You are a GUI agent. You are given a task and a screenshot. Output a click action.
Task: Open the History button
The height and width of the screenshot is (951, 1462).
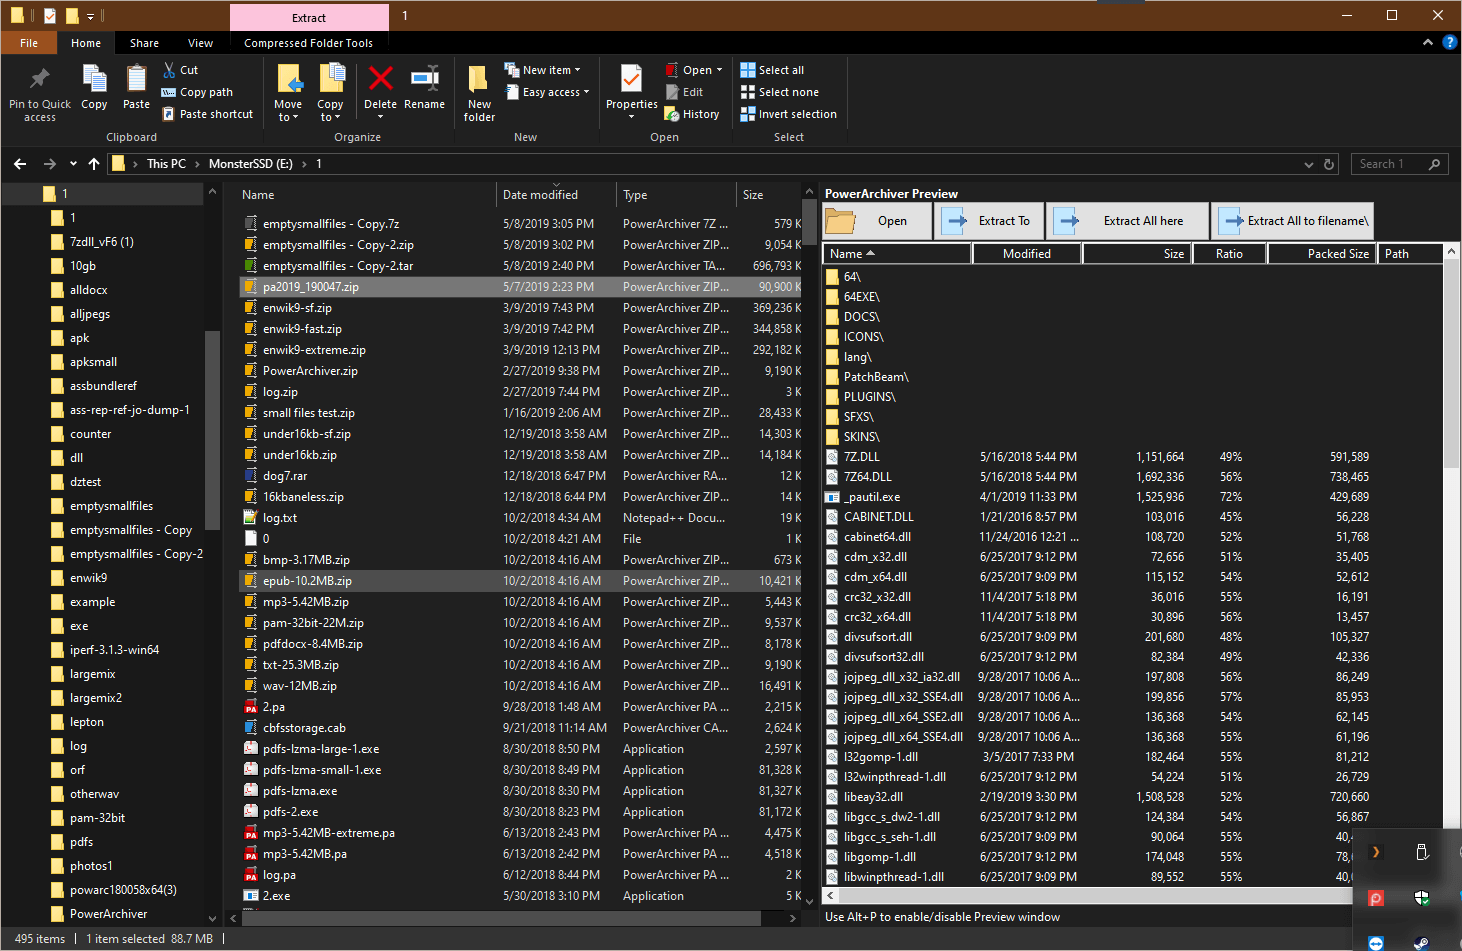tap(692, 114)
